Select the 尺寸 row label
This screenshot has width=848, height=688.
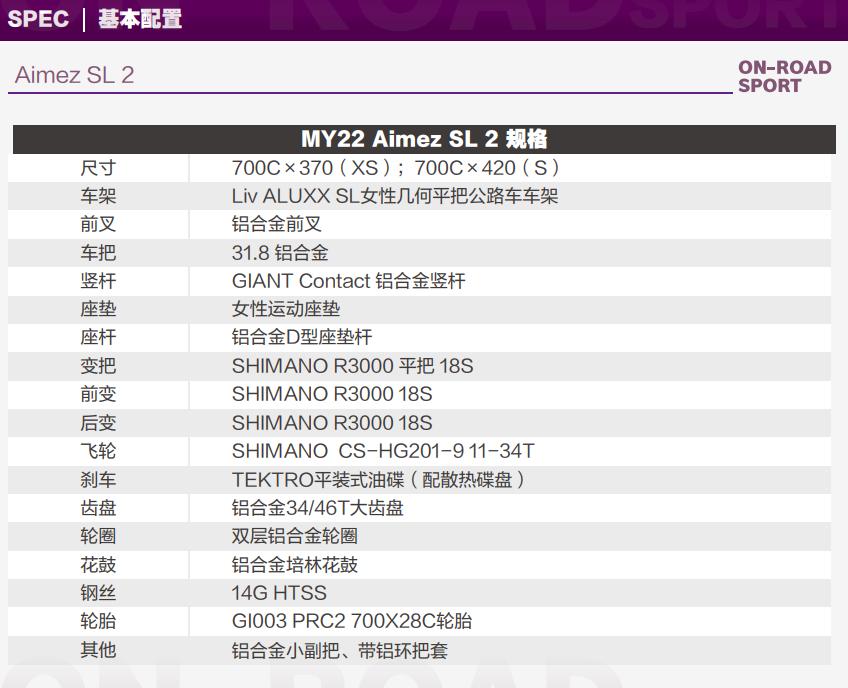98,168
